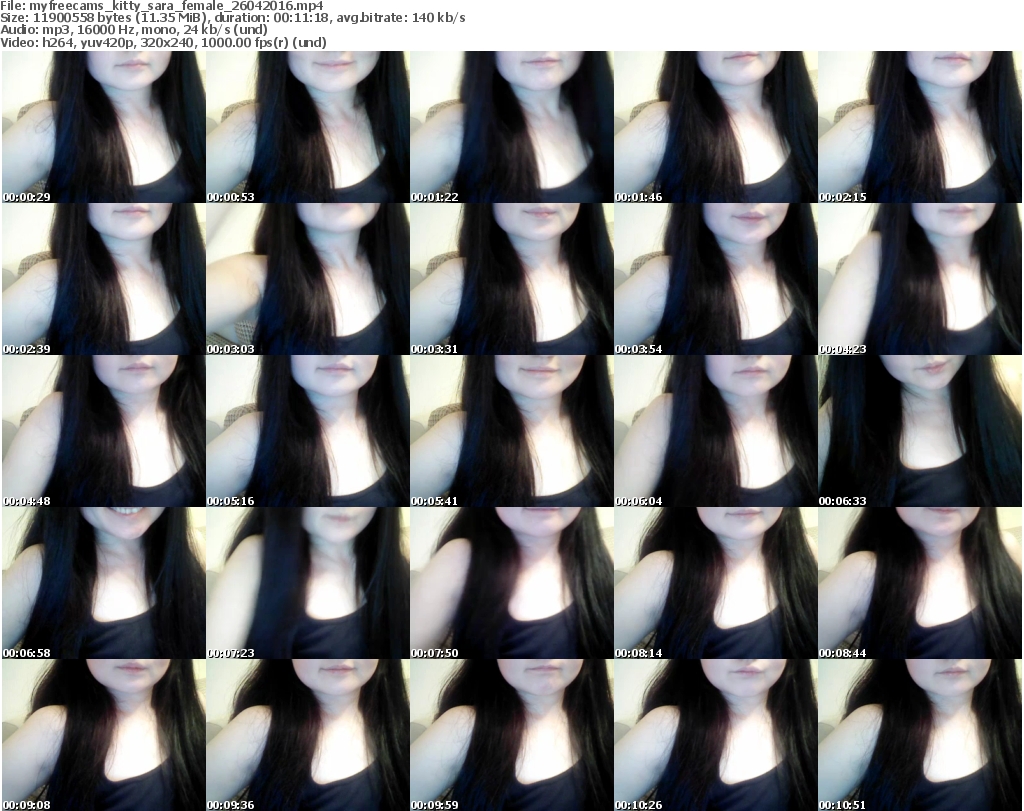The image size is (1024, 811).
Task: Click the Size and duration line
Action: 232,18
